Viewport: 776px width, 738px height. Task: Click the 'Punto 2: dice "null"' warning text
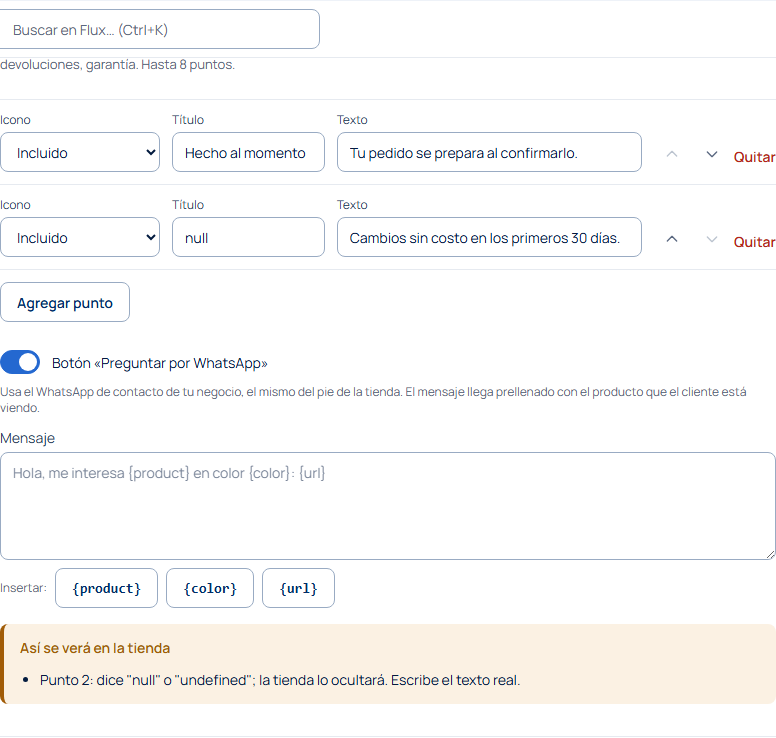coord(280,680)
